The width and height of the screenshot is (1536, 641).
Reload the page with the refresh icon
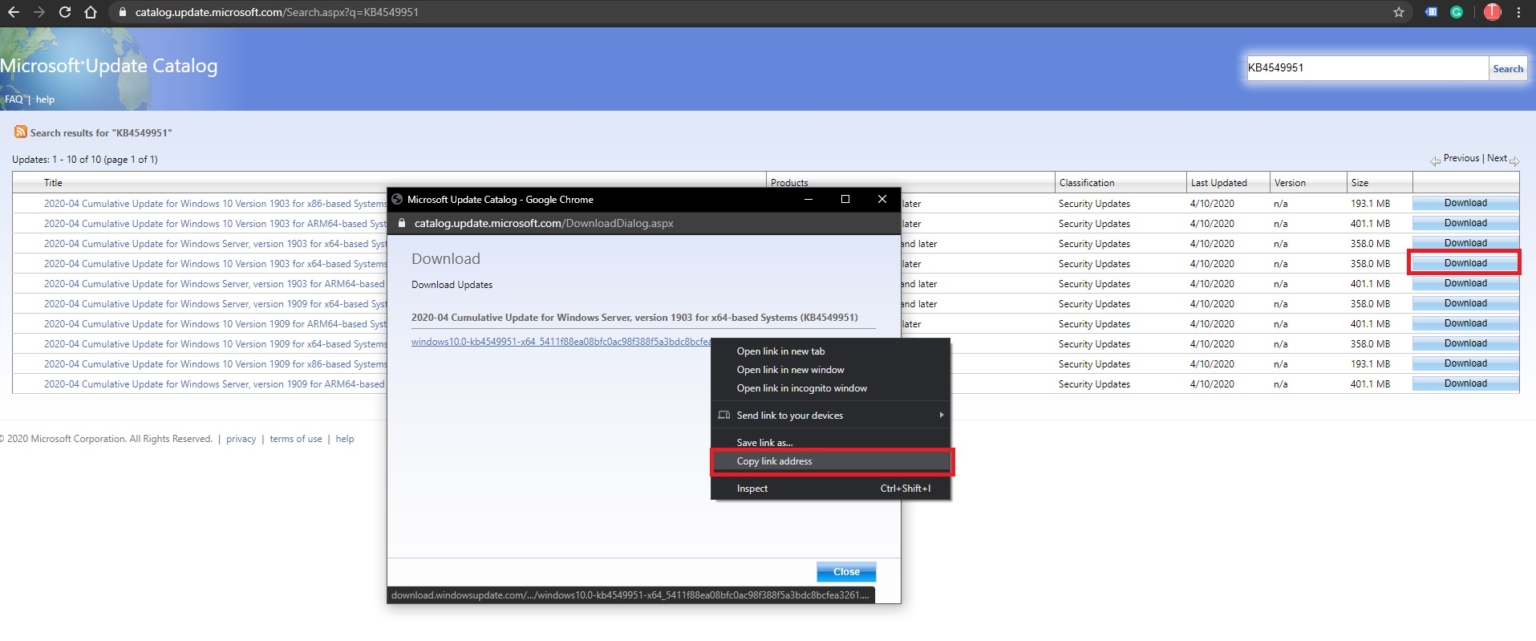point(64,14)
